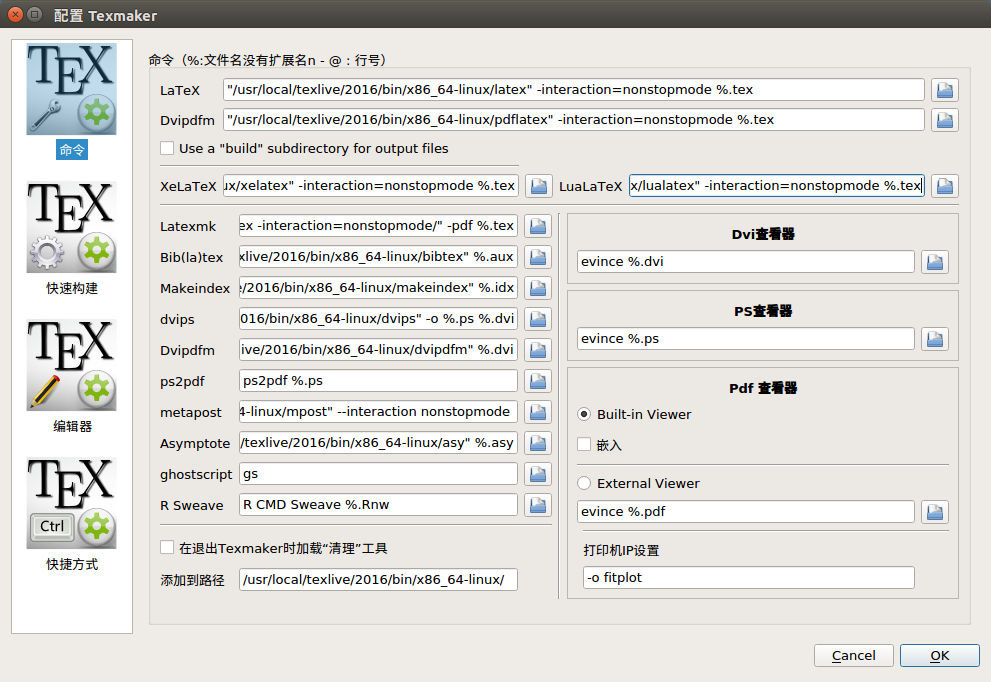Browse for the dvips executable
Image resolution: width=991 pixels, height=682 pixels.
click(538, 319)
